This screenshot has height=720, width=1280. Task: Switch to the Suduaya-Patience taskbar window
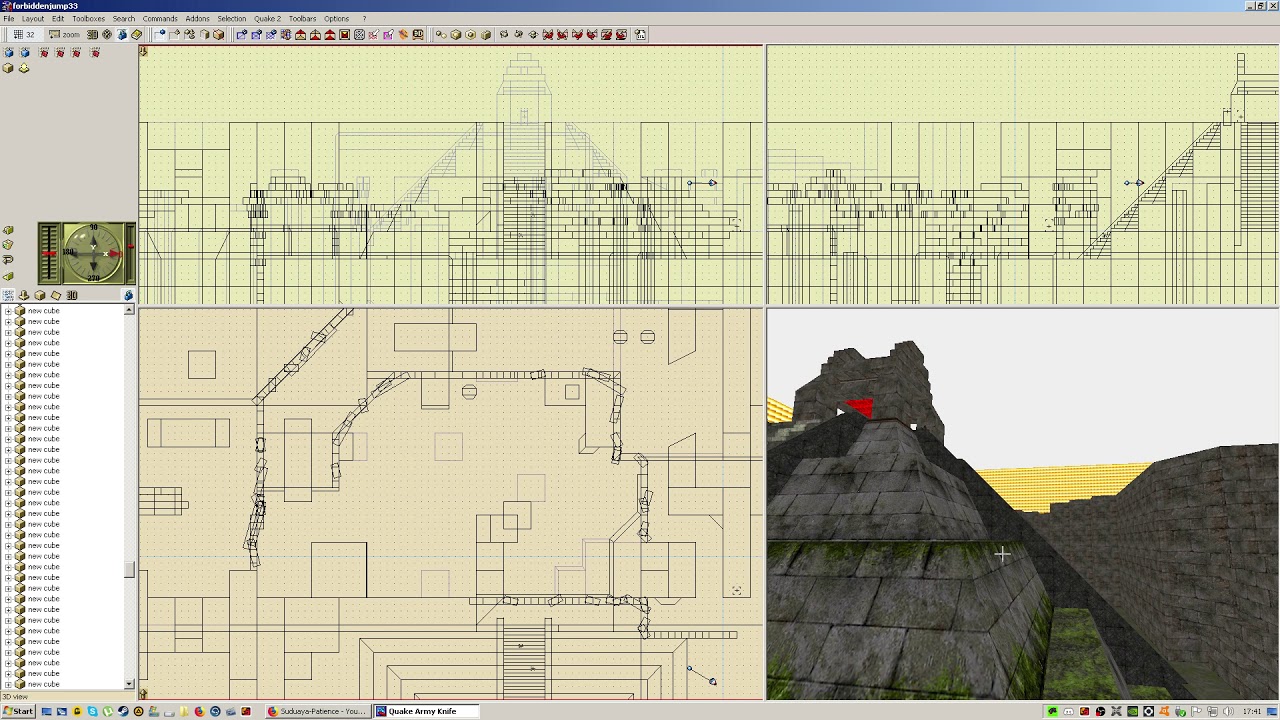click(318, 711)
